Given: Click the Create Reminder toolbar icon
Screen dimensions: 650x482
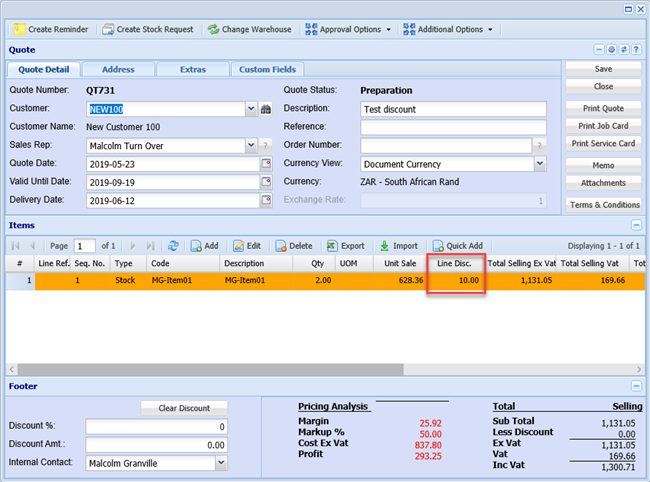Looking at the screenshot, I should click(x=19, y=29).
